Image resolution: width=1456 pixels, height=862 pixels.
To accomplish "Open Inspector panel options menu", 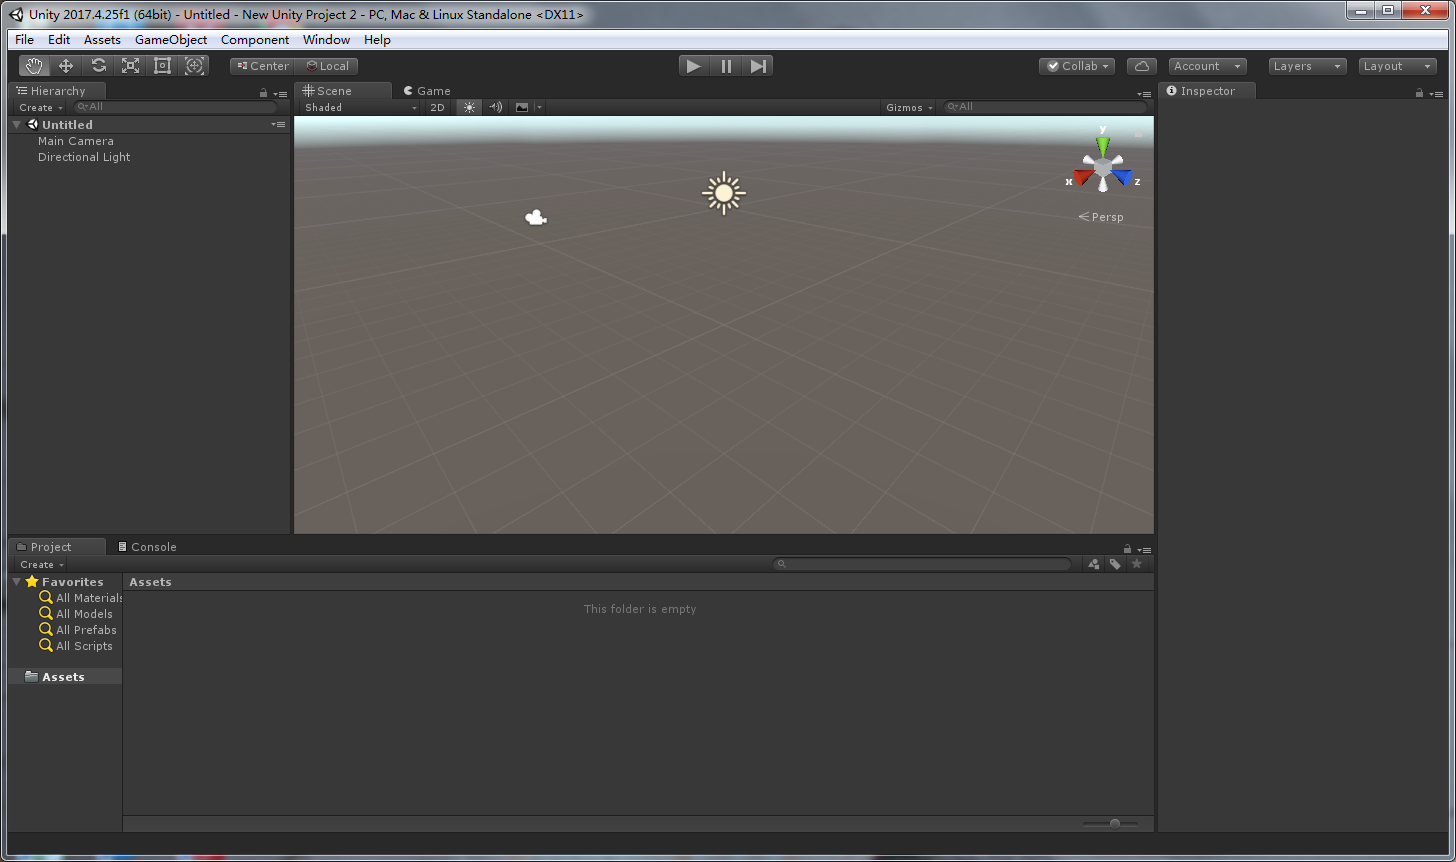I will 1437,93.
